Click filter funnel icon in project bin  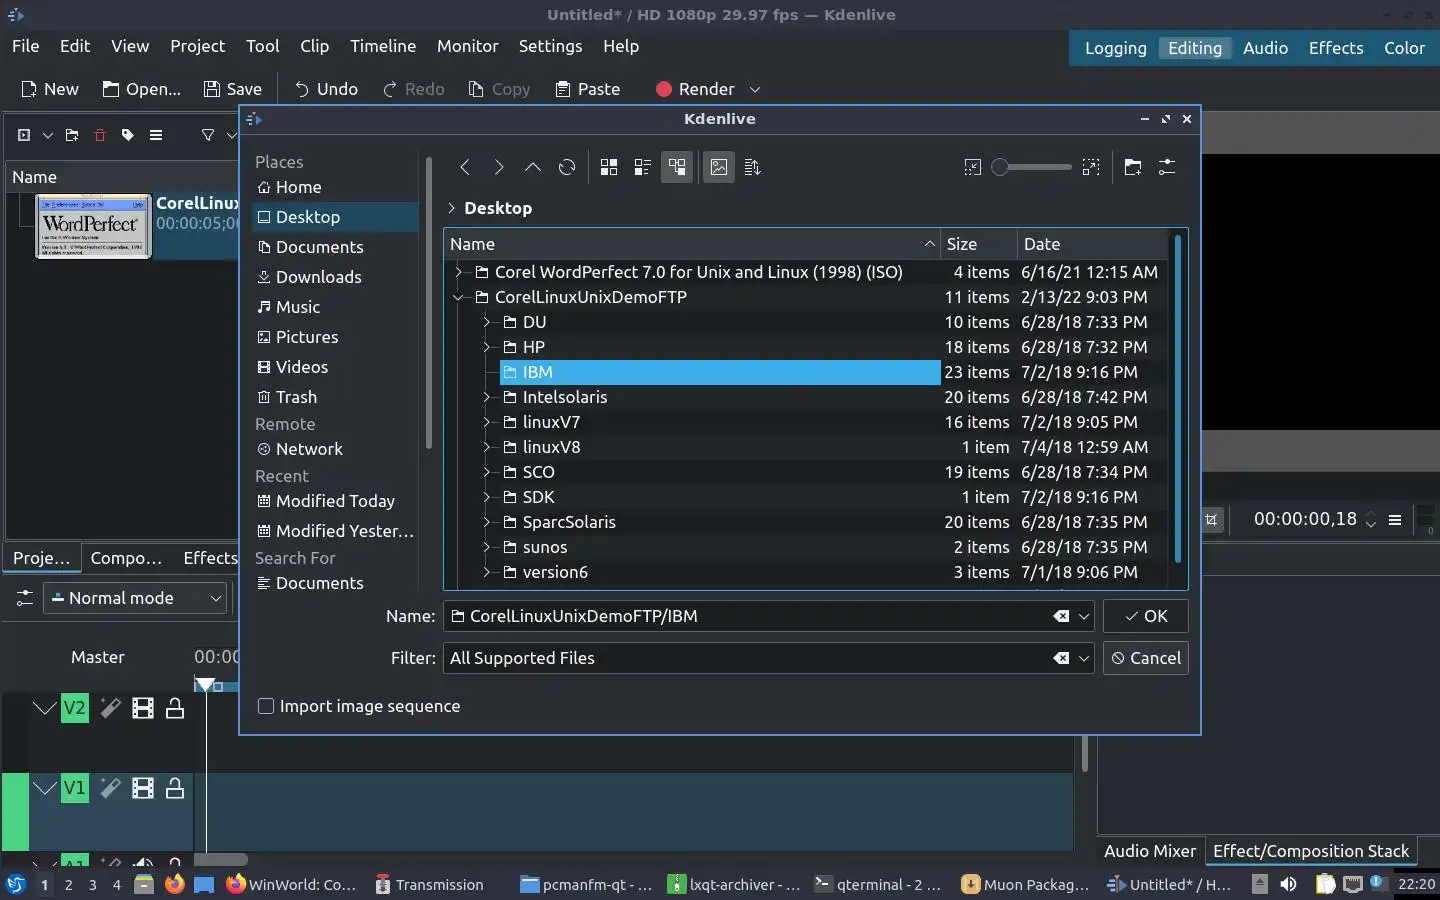pyautogui.click(x=208, y=135)
